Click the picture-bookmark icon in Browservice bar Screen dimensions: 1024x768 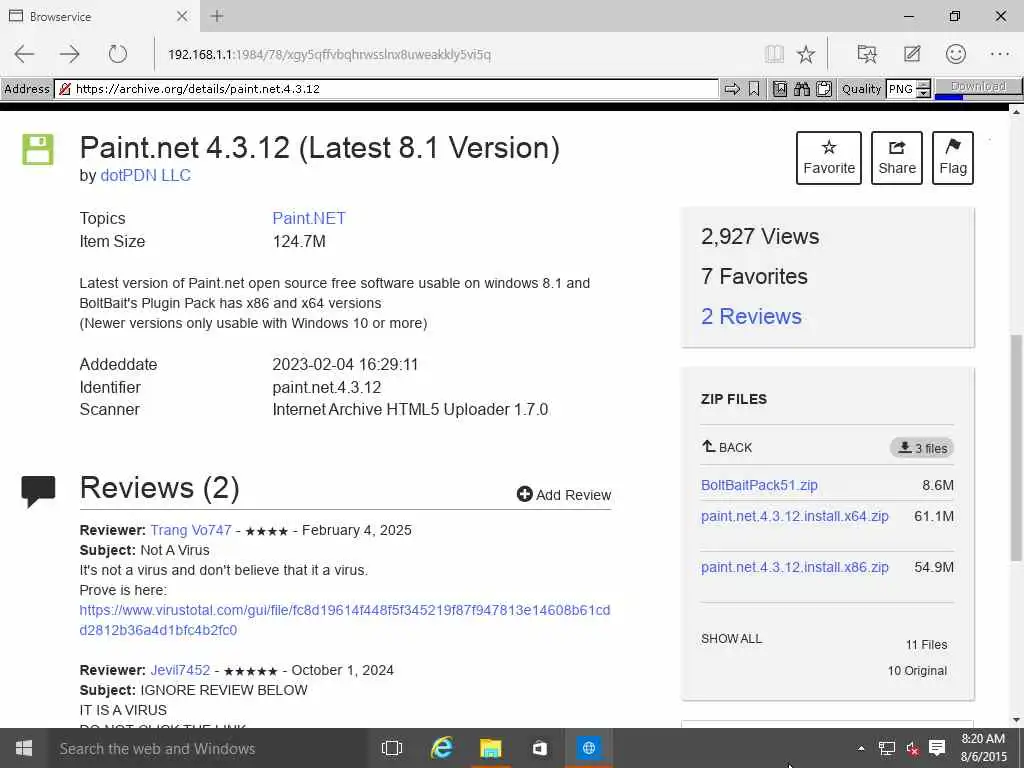780,89
